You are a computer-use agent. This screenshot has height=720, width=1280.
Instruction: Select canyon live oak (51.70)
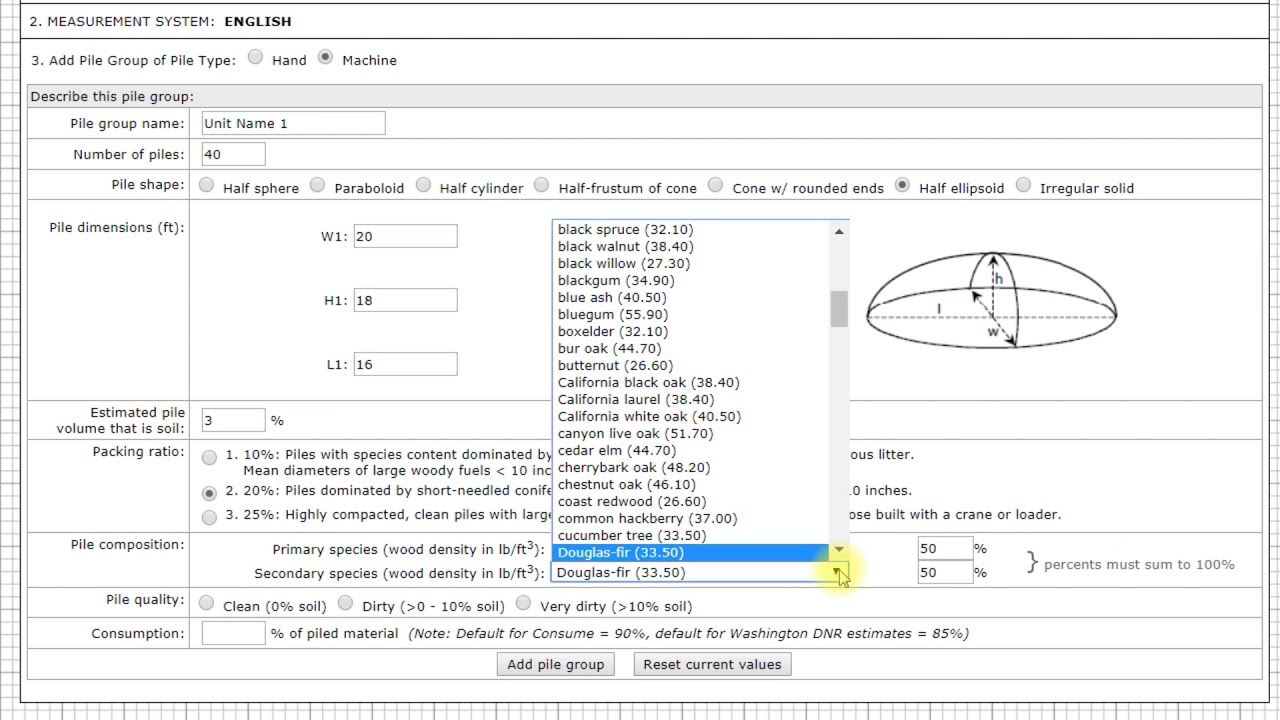[691, 433]
